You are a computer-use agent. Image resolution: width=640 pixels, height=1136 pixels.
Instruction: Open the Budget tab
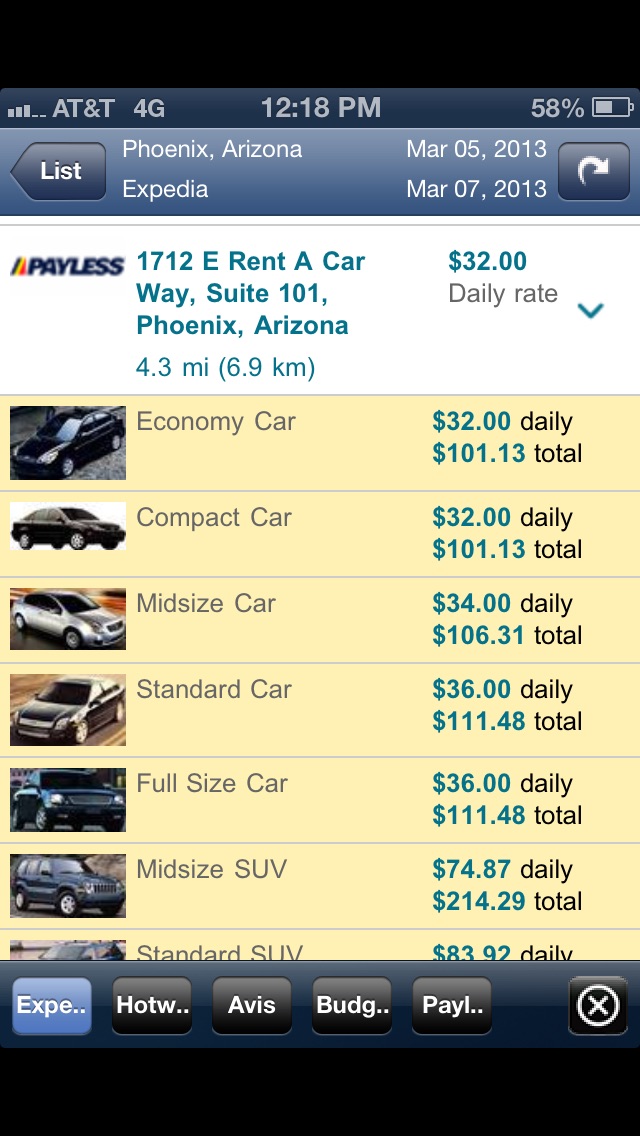(352, 1005)
